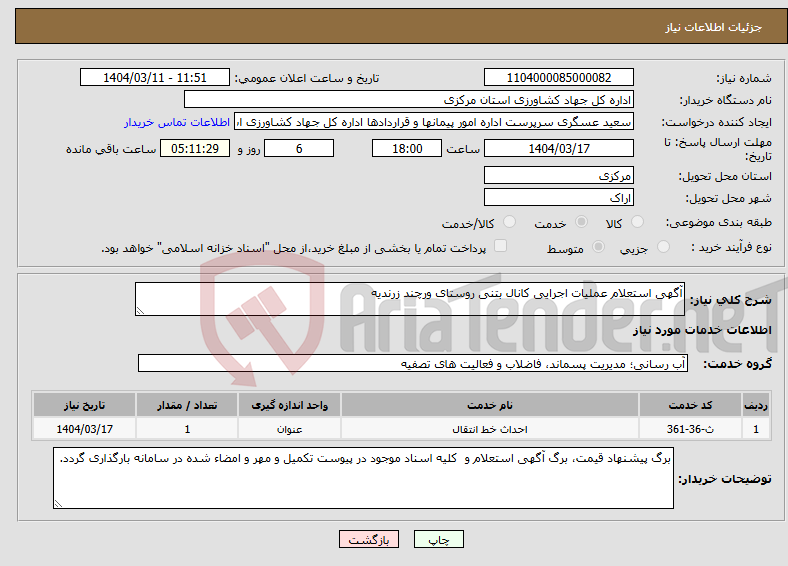Viewport: 788px width, 566px height.
Task: Click the تعداد / مقدار column header
Action: (x=187, y=405)
